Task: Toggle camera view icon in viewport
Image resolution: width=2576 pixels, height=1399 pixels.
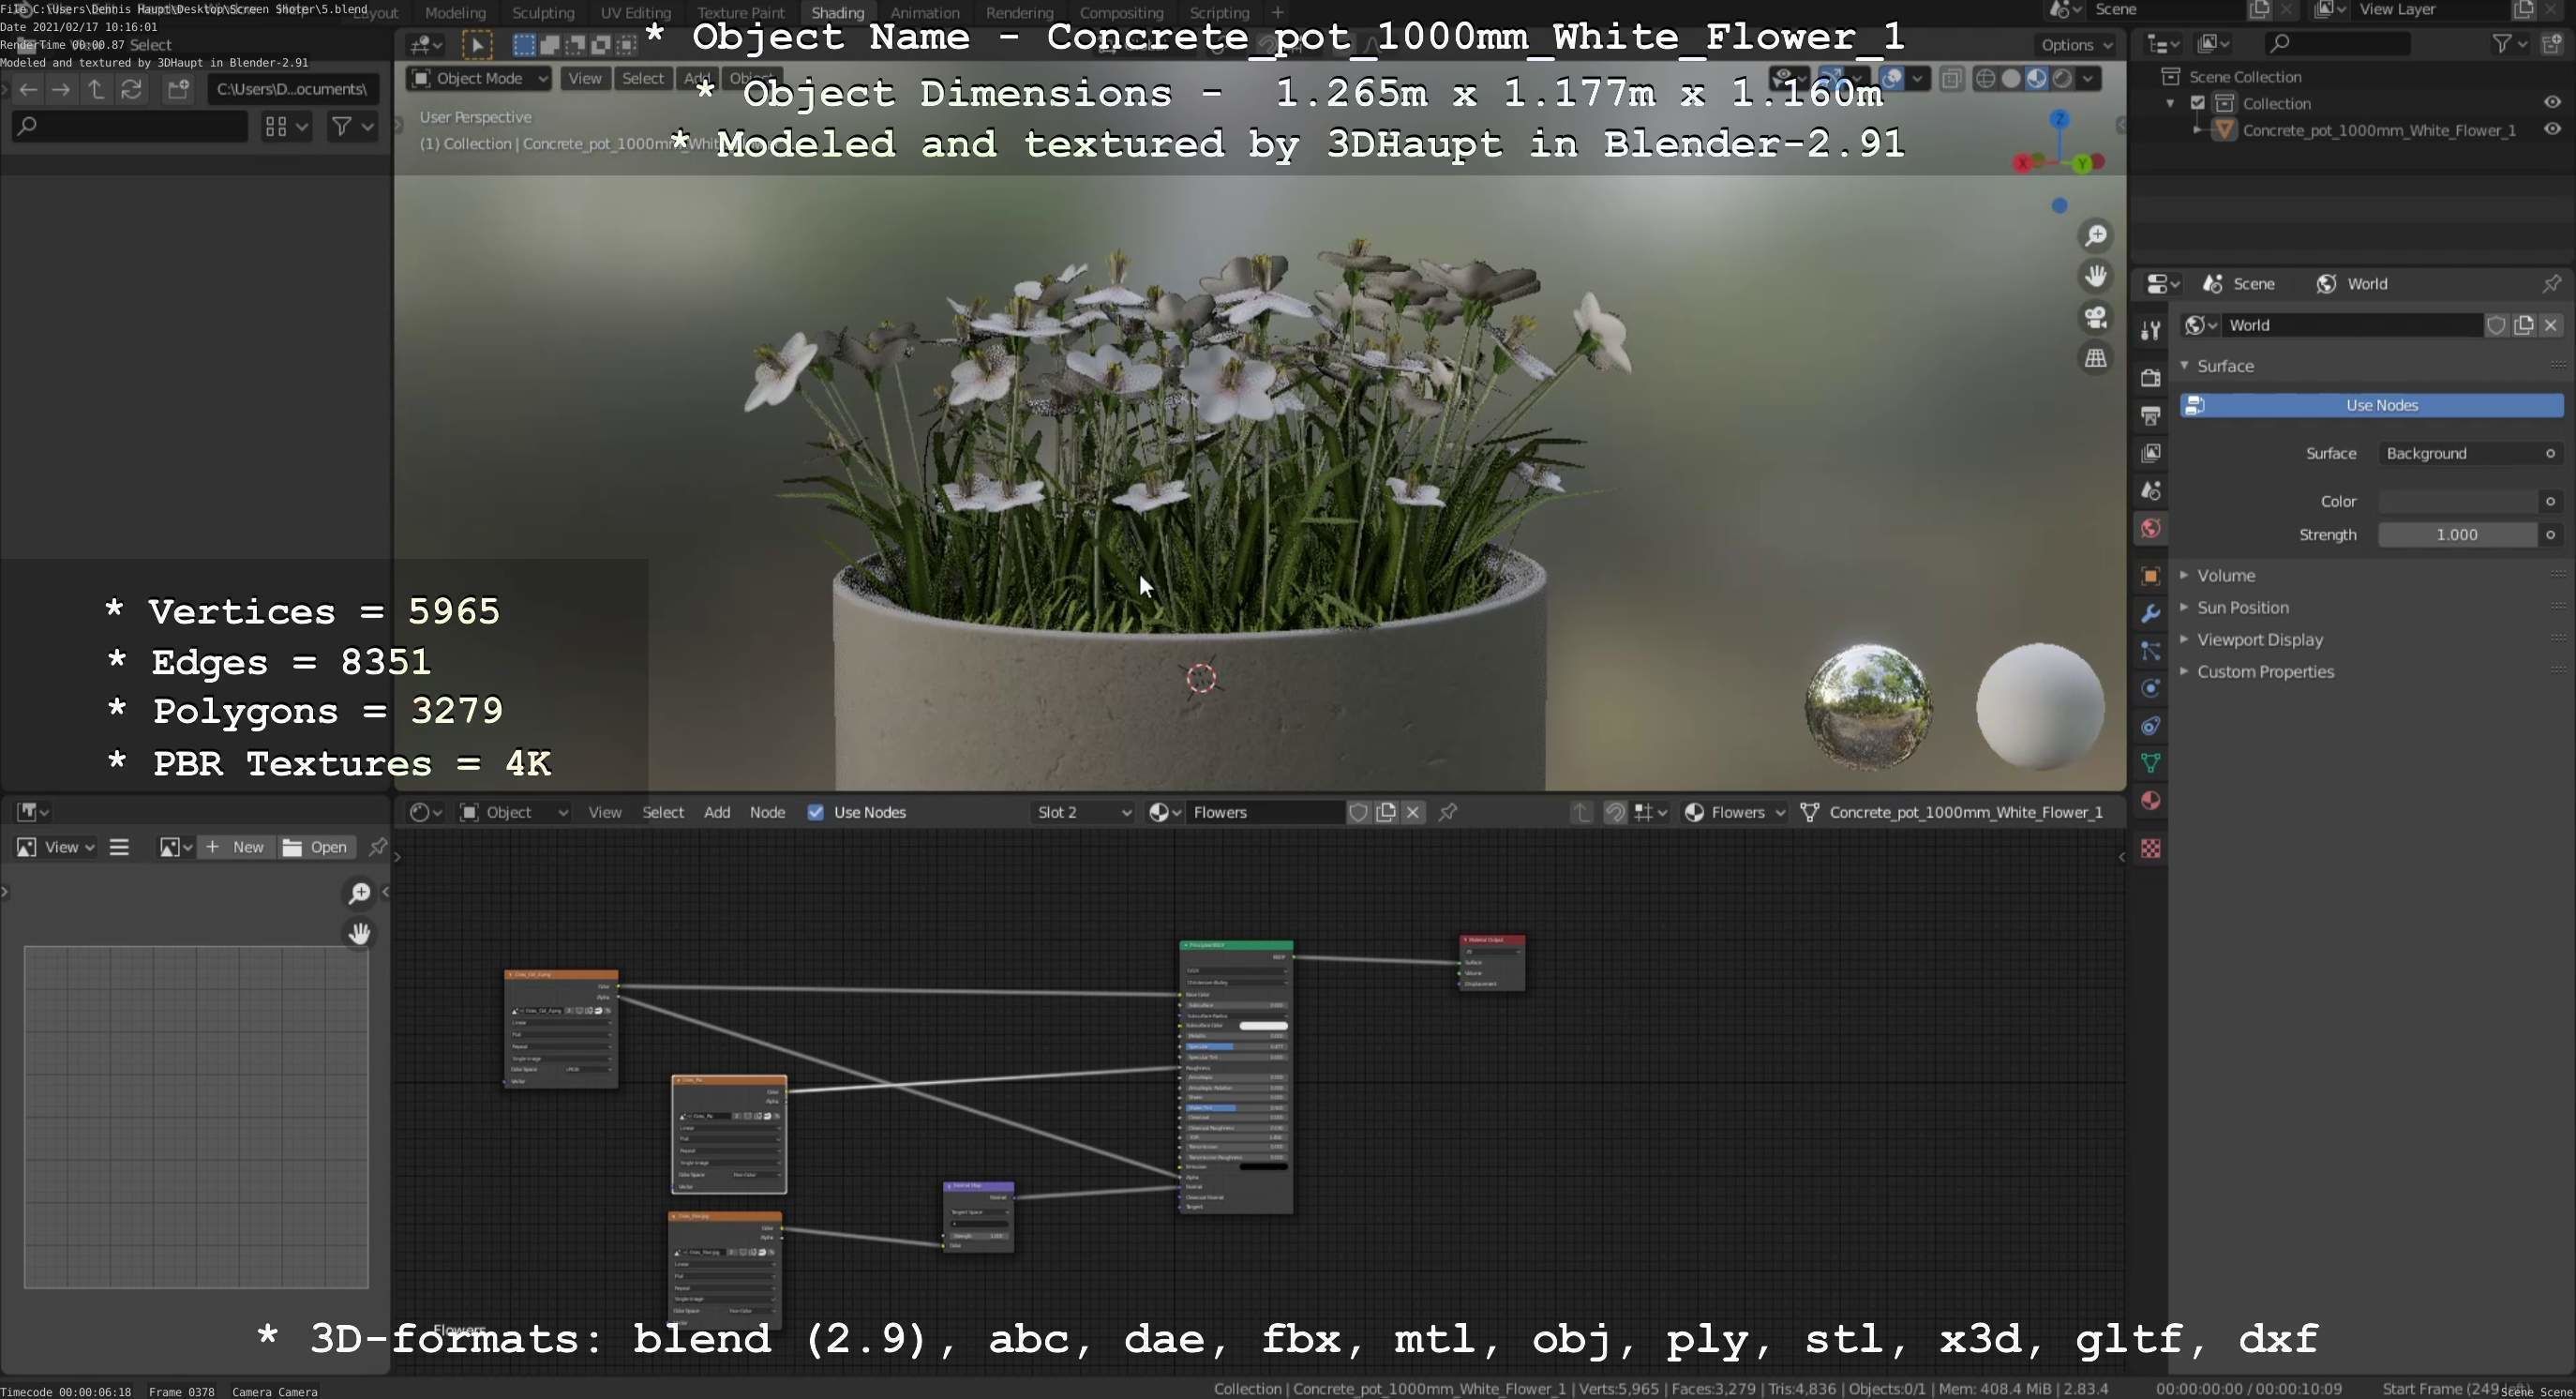Action: [x=2095, y=317]
